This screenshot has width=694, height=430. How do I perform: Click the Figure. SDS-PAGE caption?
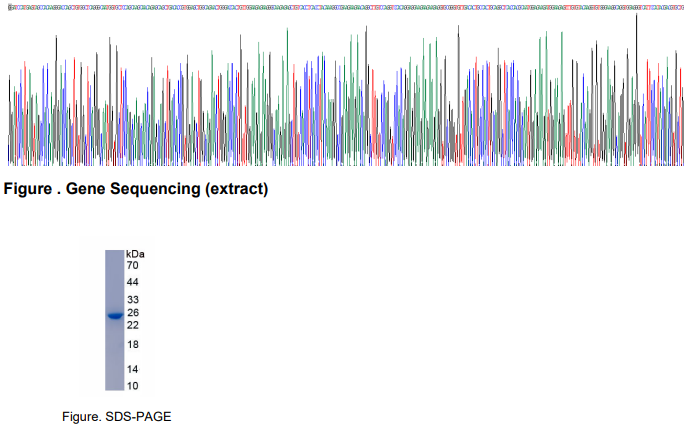point(116,417)
